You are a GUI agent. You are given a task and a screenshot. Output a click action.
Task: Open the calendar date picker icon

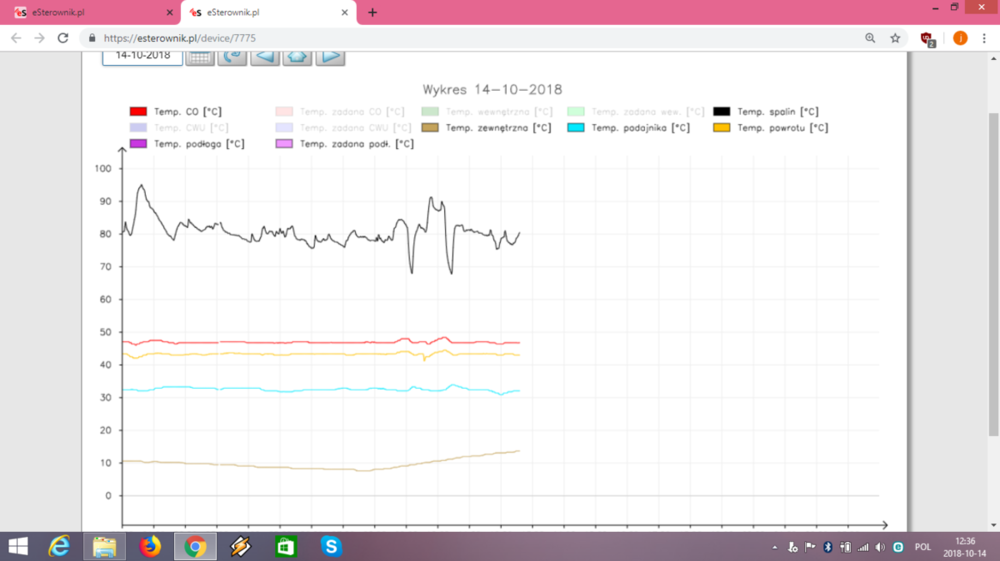(200, 56)
